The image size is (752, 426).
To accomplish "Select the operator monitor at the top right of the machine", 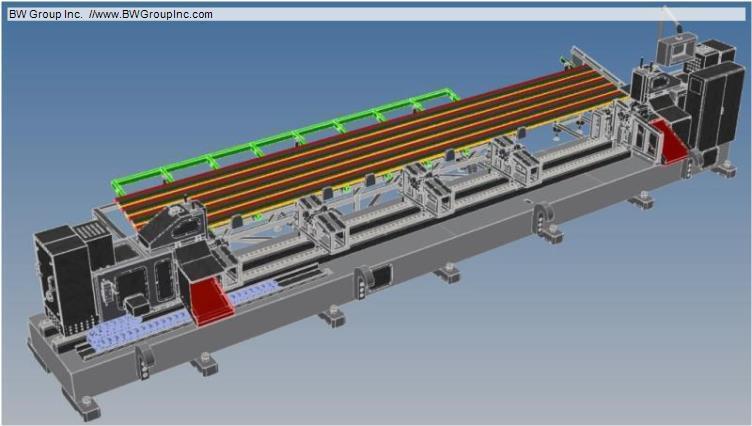I will (x=677, y=49).
